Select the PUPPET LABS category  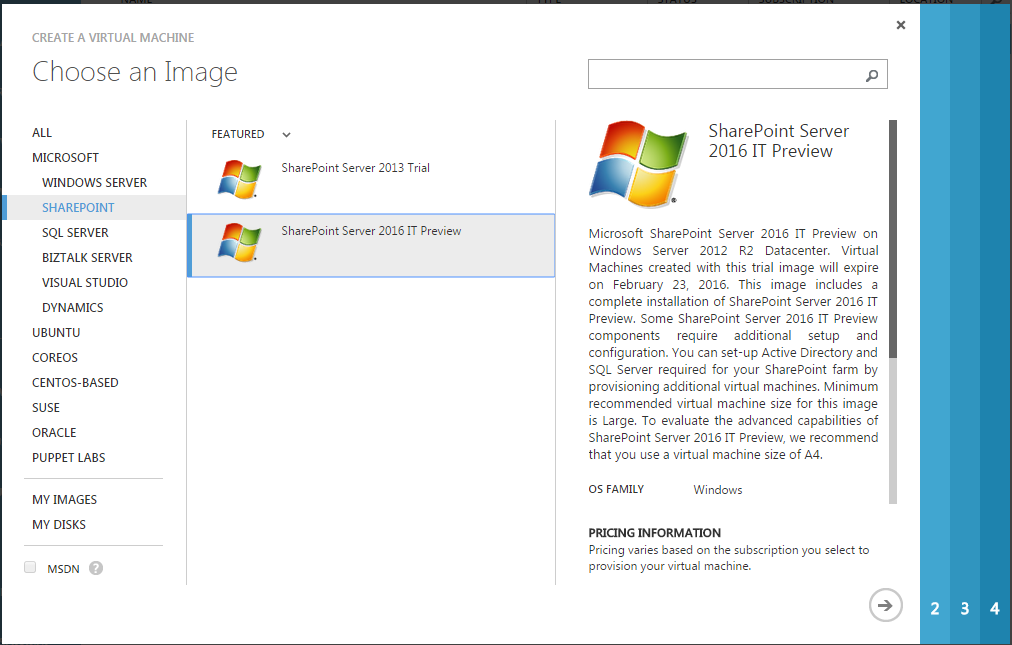click(68, 458)
